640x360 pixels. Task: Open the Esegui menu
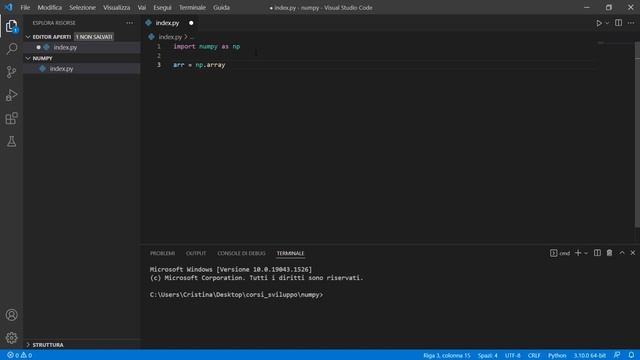pyautogui.click(x=162, y=7)
